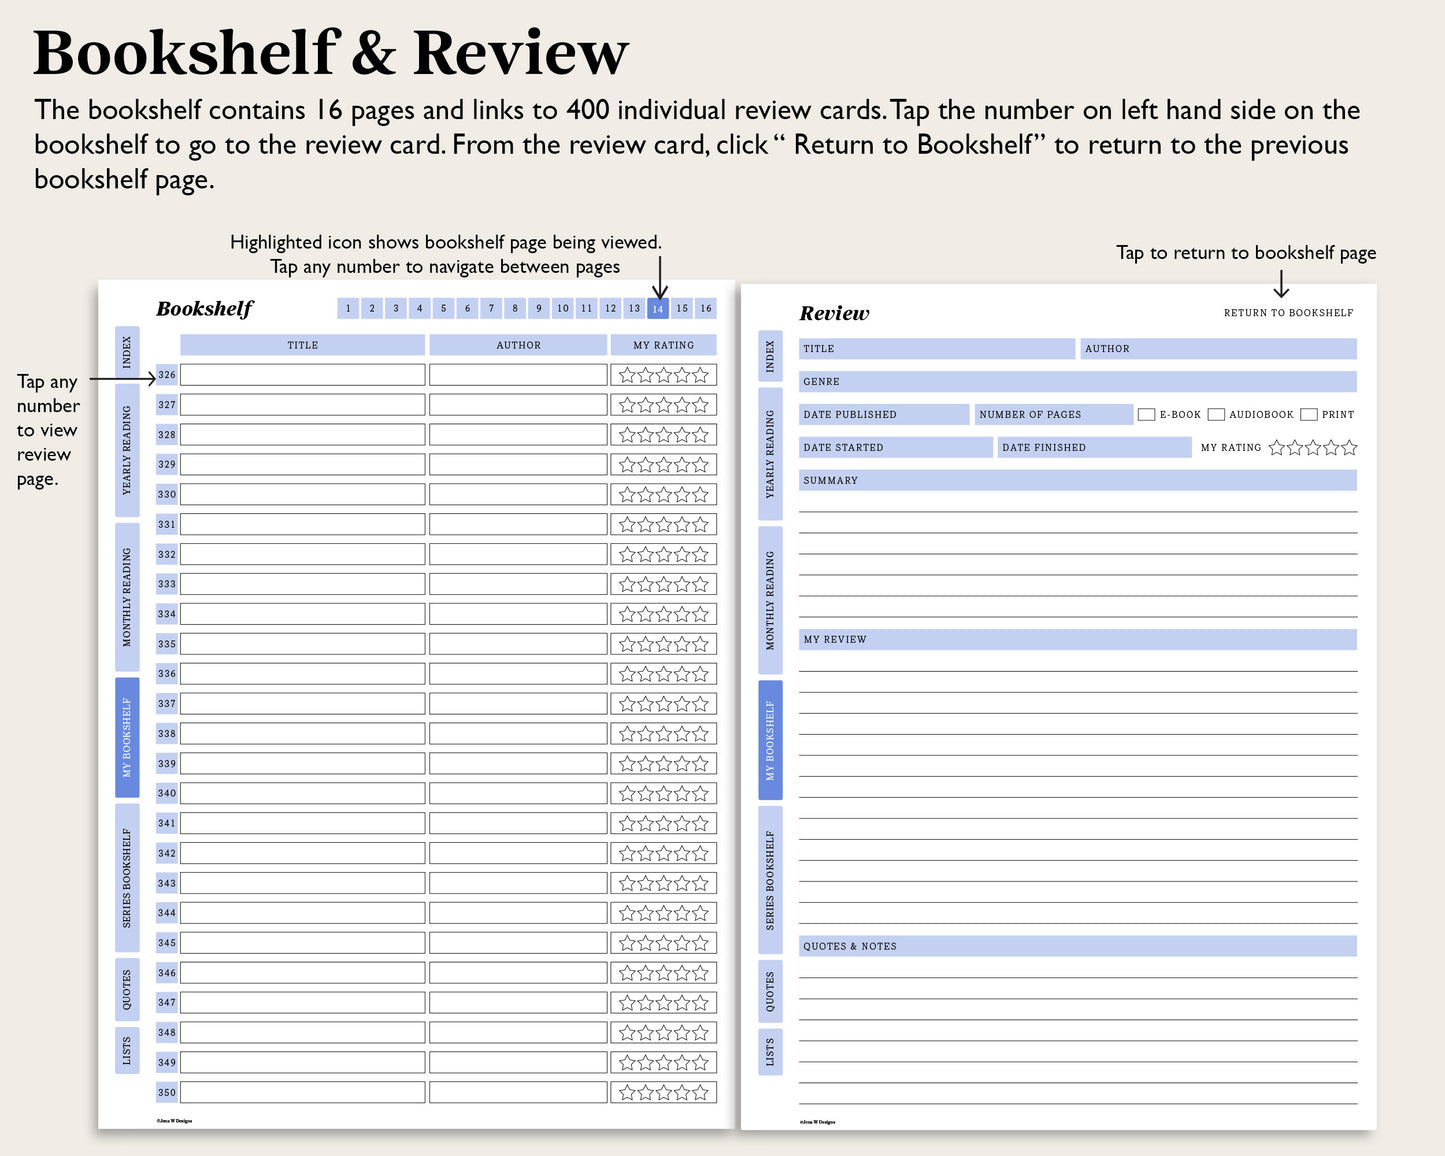The height and width of the screenshot is (1156, 1445).
Task: Click the author field for row 345
Action: [518, 943]
